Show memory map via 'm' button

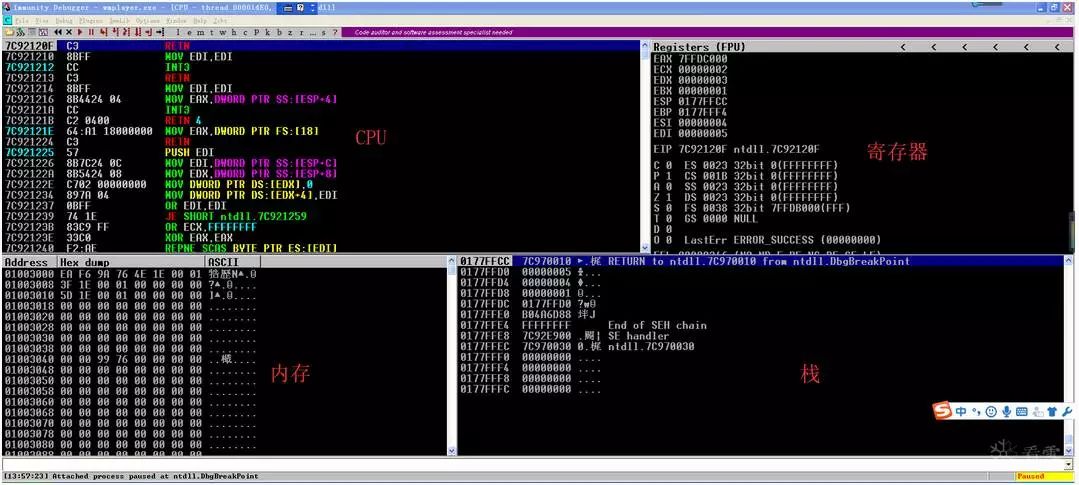200,32
